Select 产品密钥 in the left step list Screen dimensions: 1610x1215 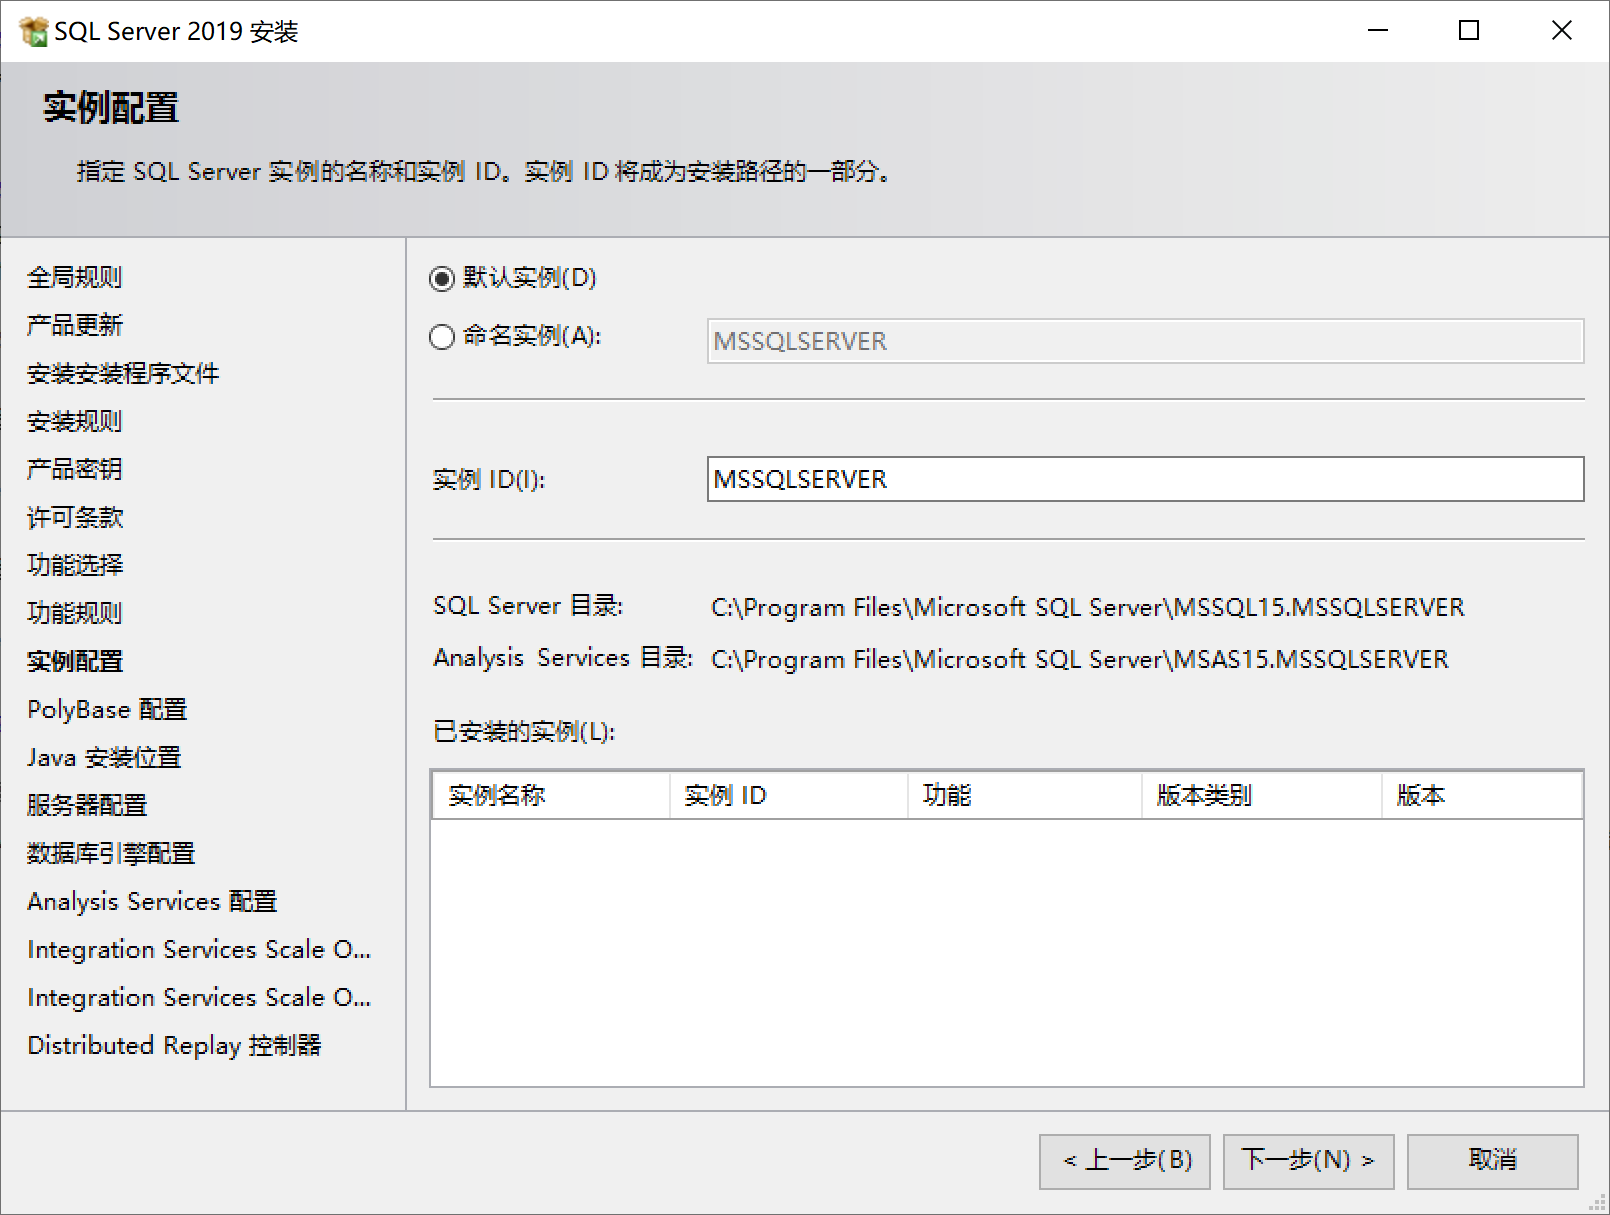(75, 469)
